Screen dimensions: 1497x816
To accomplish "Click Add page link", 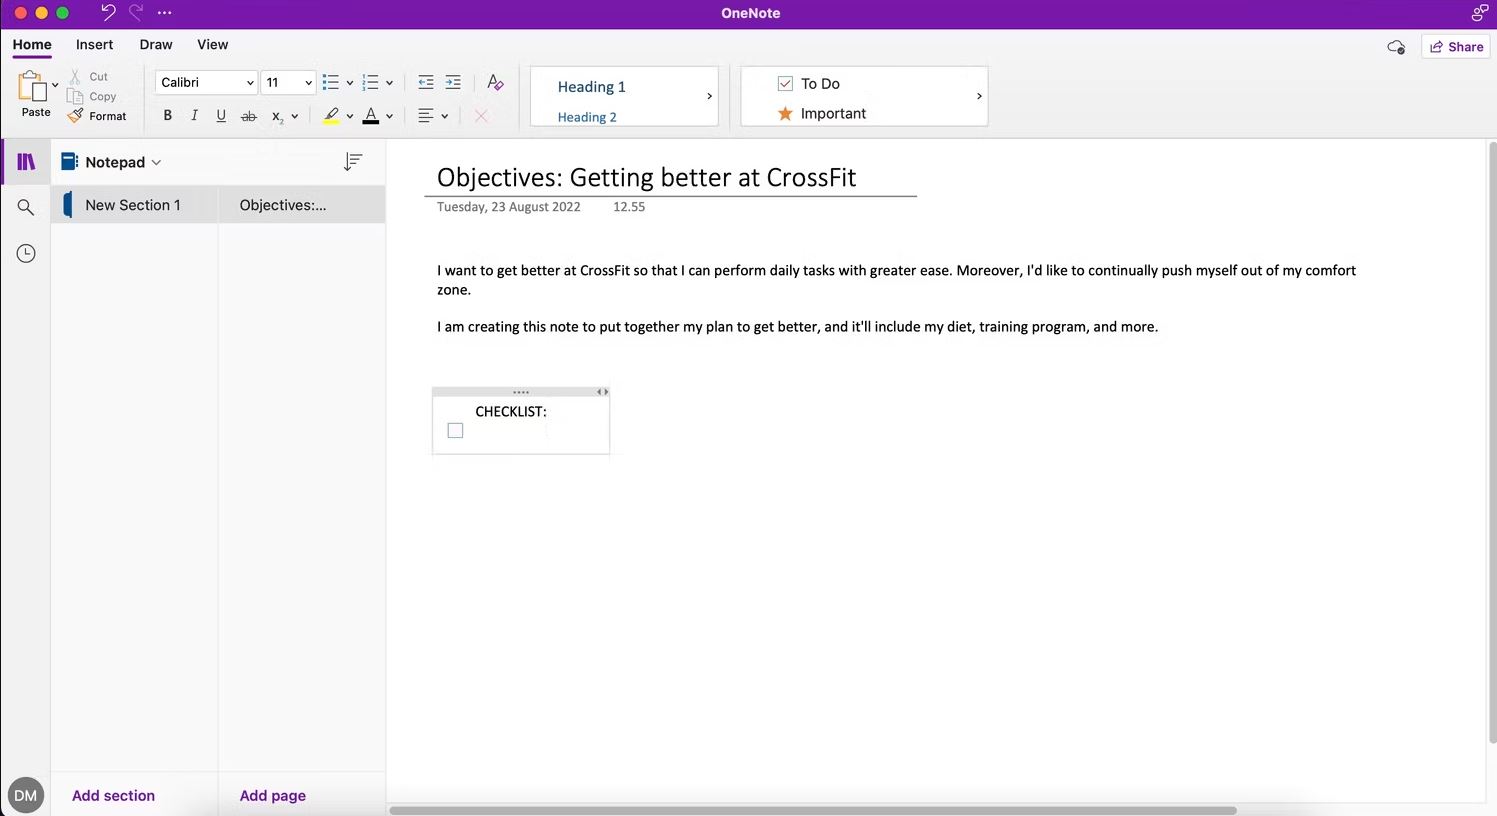I will [273, 796].
